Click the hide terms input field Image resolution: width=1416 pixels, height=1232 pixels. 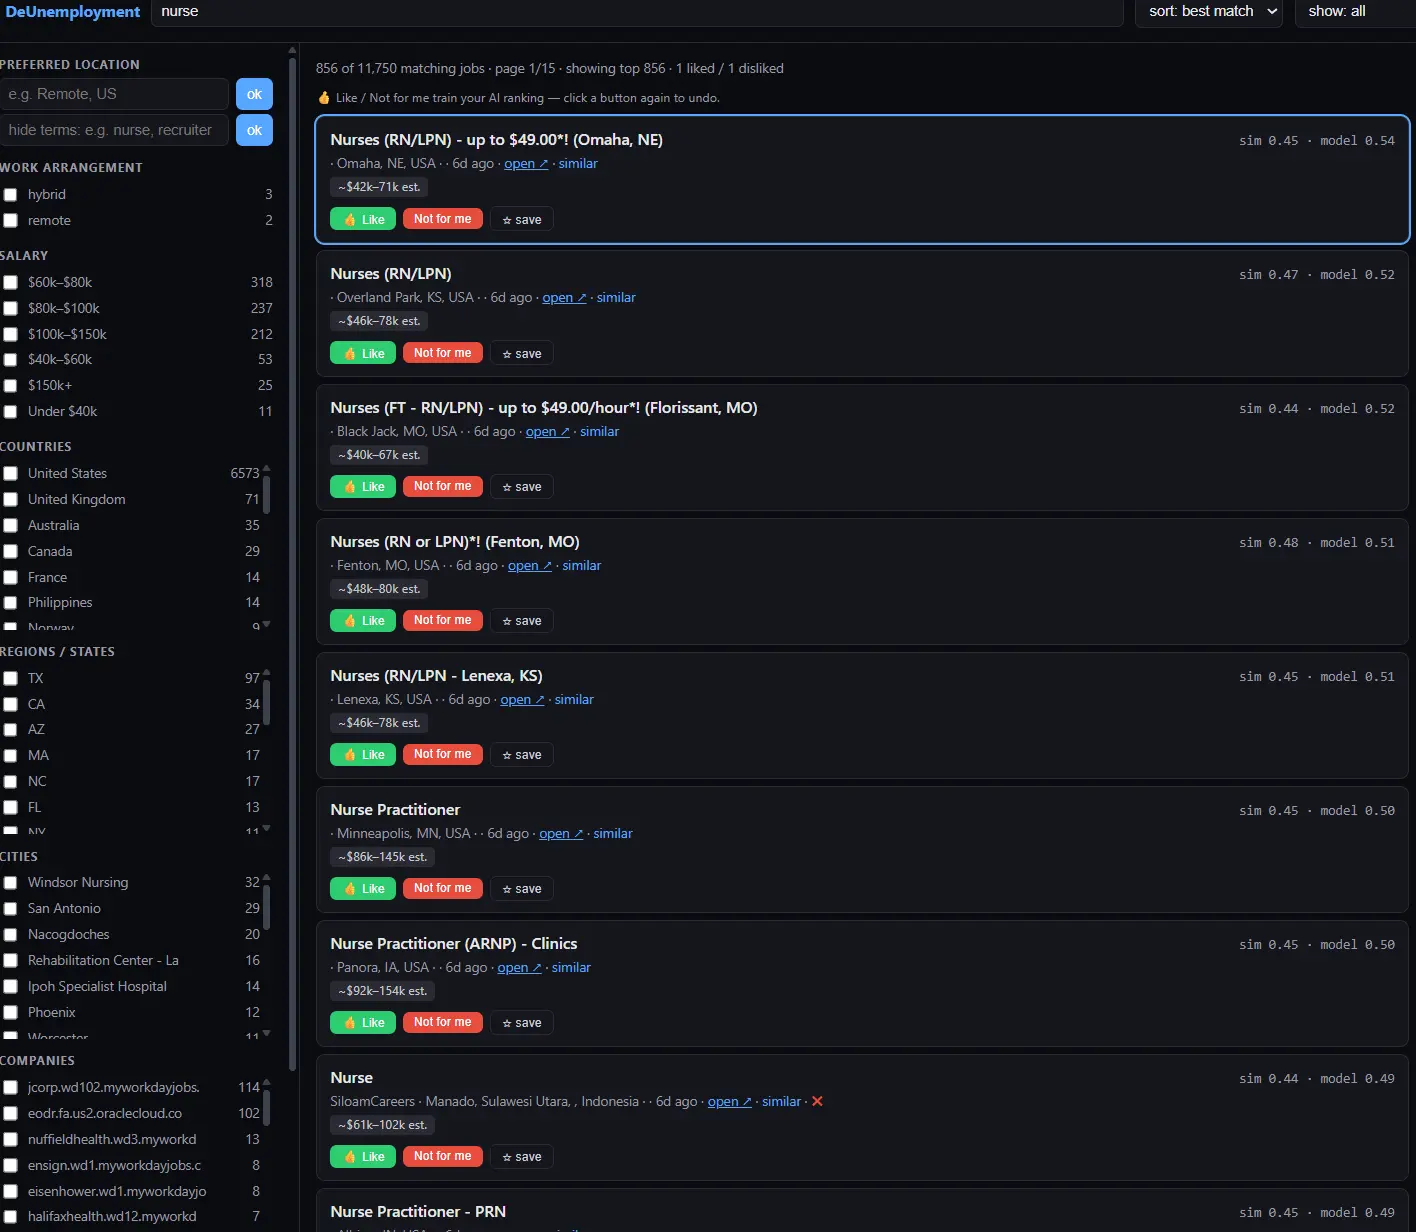[x=114, y=130]
